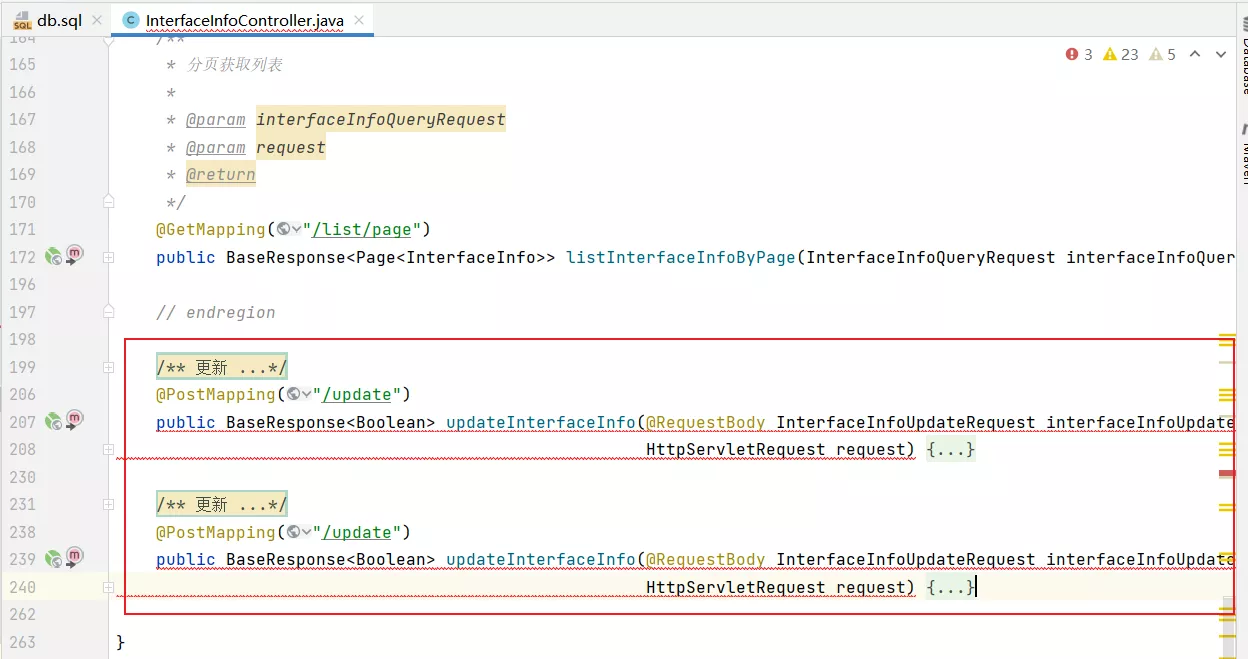
Task: Collapse region via fold marker on line 197
Action: click(x=108, y=312)
